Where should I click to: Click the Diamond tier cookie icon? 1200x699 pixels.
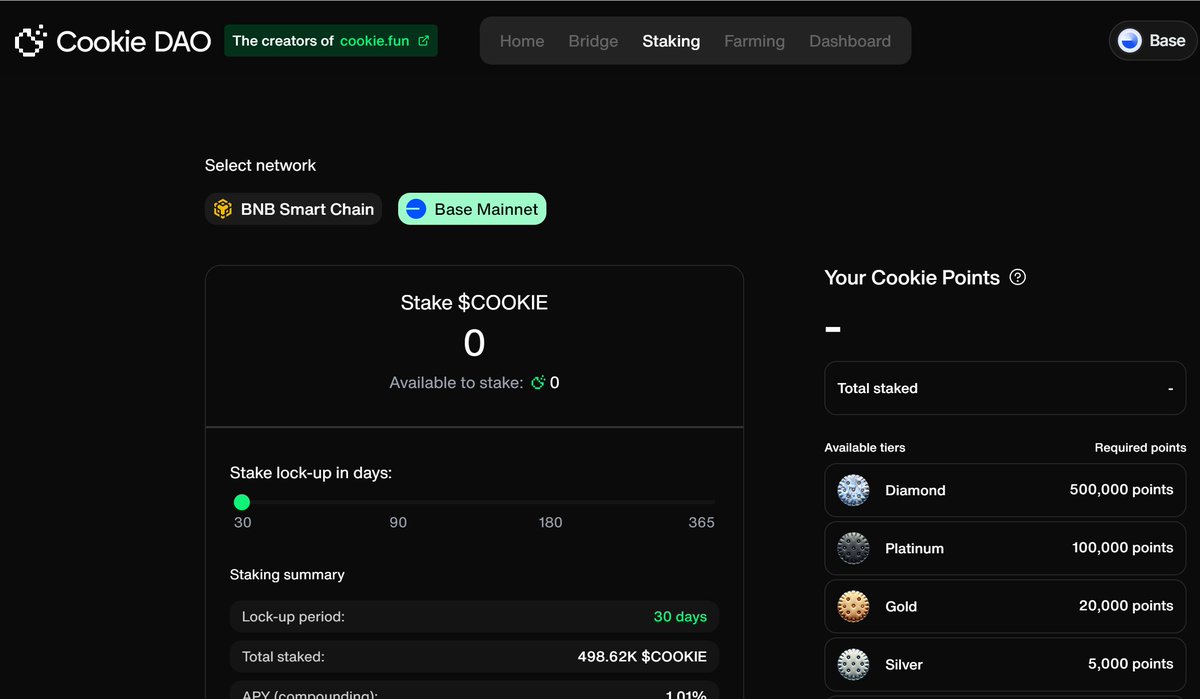[854, 490]
